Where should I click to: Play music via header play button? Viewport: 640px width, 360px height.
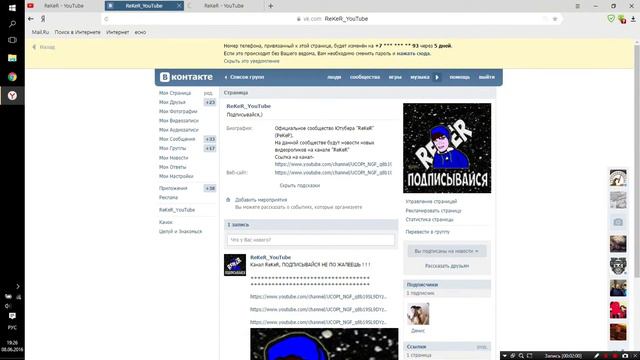coord(437,77)
